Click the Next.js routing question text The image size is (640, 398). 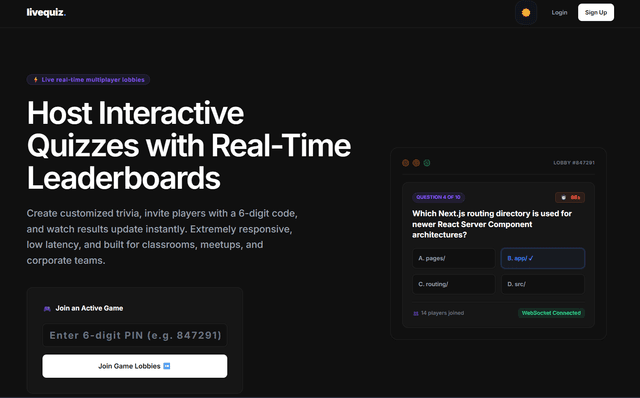coord(492,224)
